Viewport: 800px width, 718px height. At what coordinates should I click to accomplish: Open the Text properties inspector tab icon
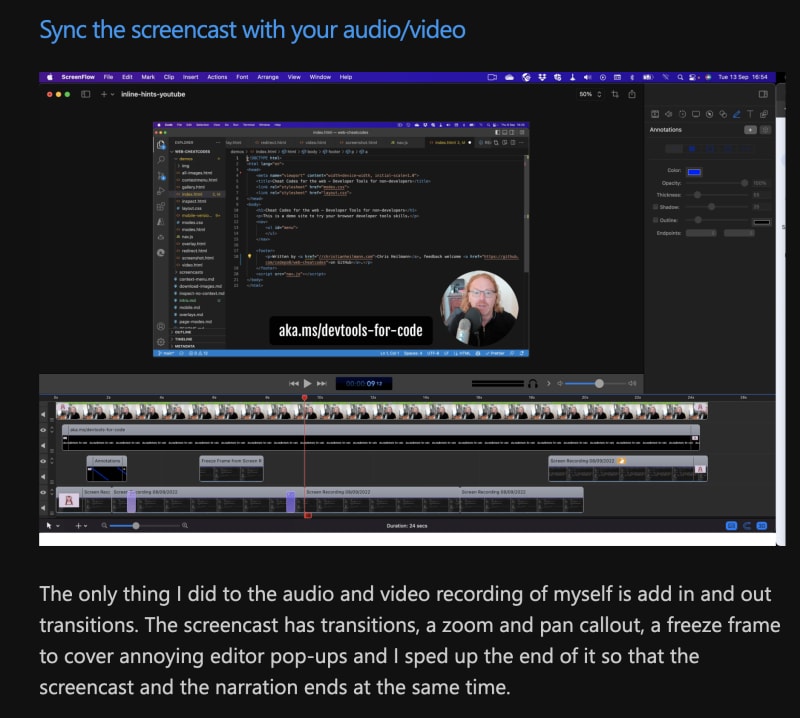pos(750,114)
